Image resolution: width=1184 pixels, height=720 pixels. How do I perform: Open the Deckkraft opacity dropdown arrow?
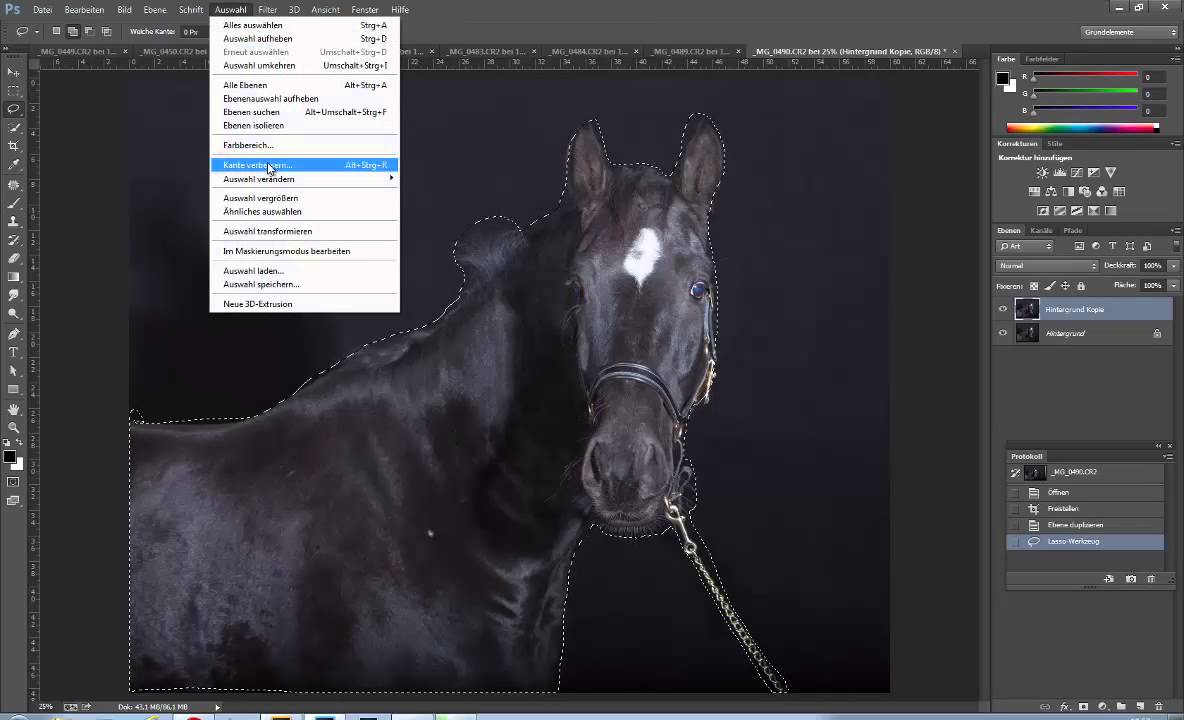point(1173,266)
